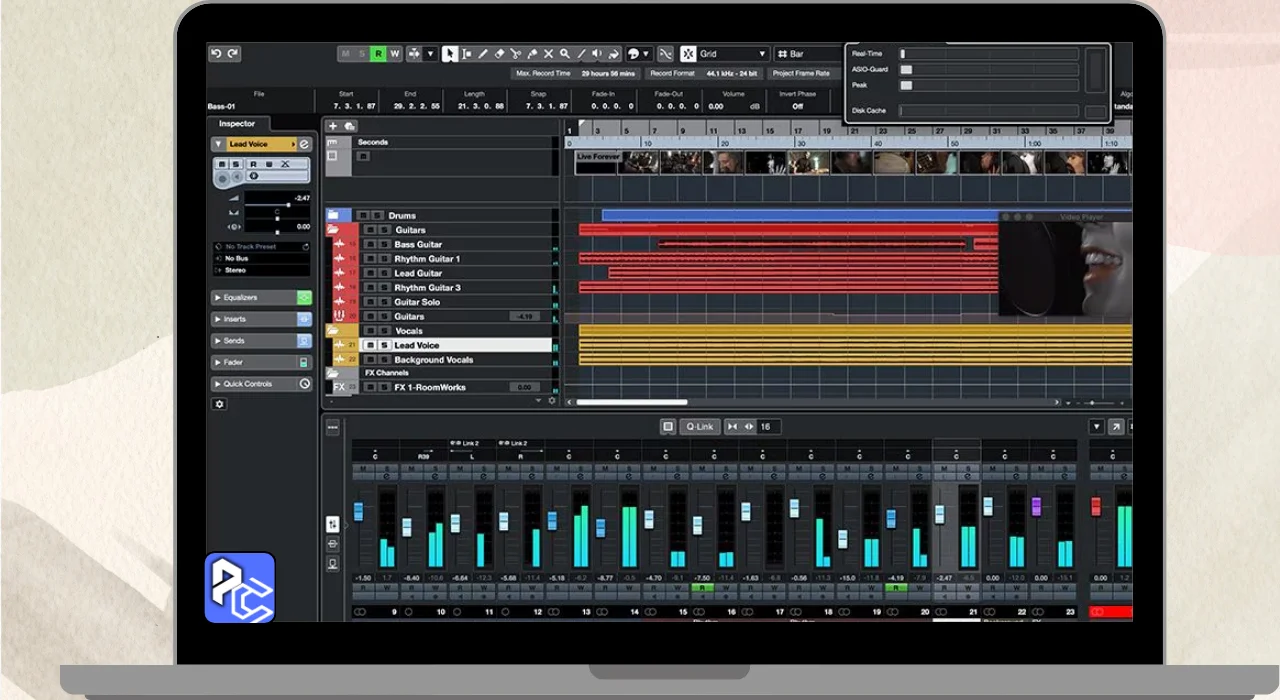Click channel 22 purple fader handle
The width and height of the screenshot is (1280, 700).
click(1036, 506)
